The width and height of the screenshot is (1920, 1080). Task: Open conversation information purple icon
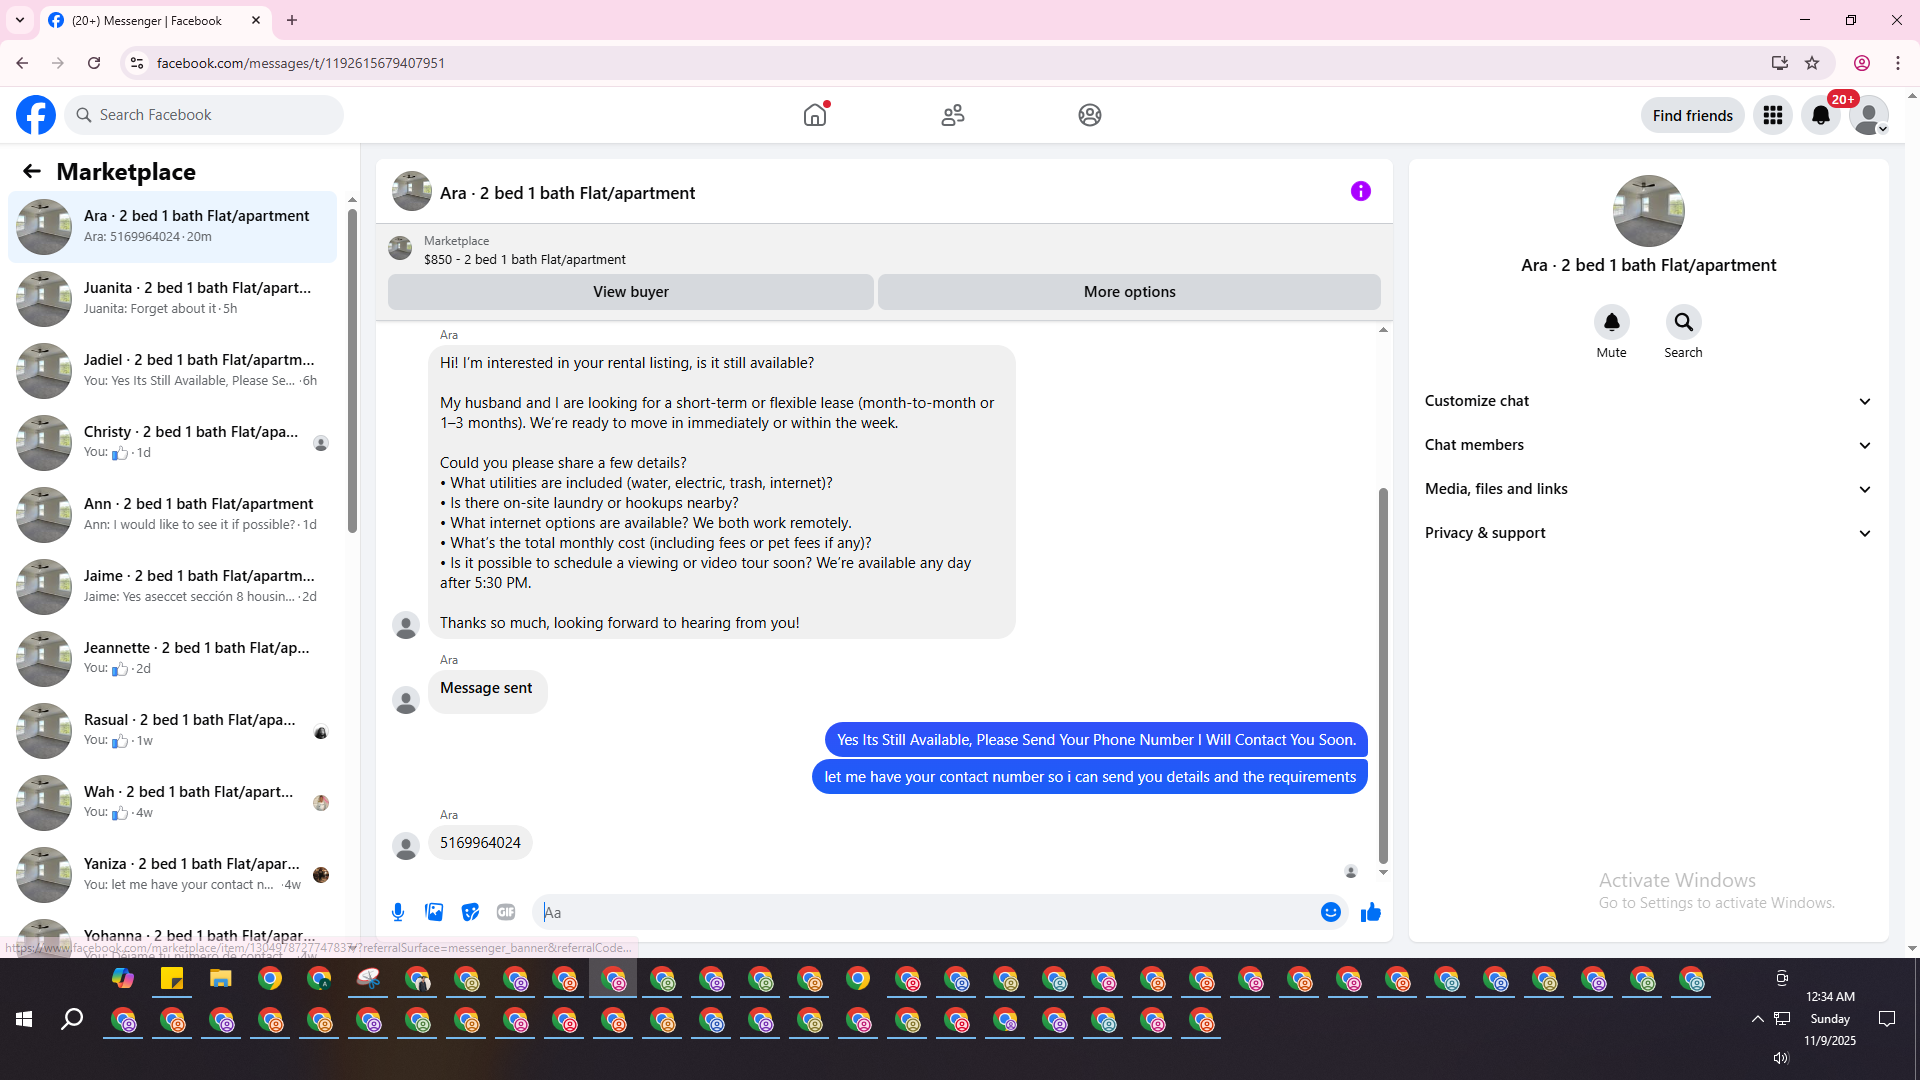pos(1360,191)
